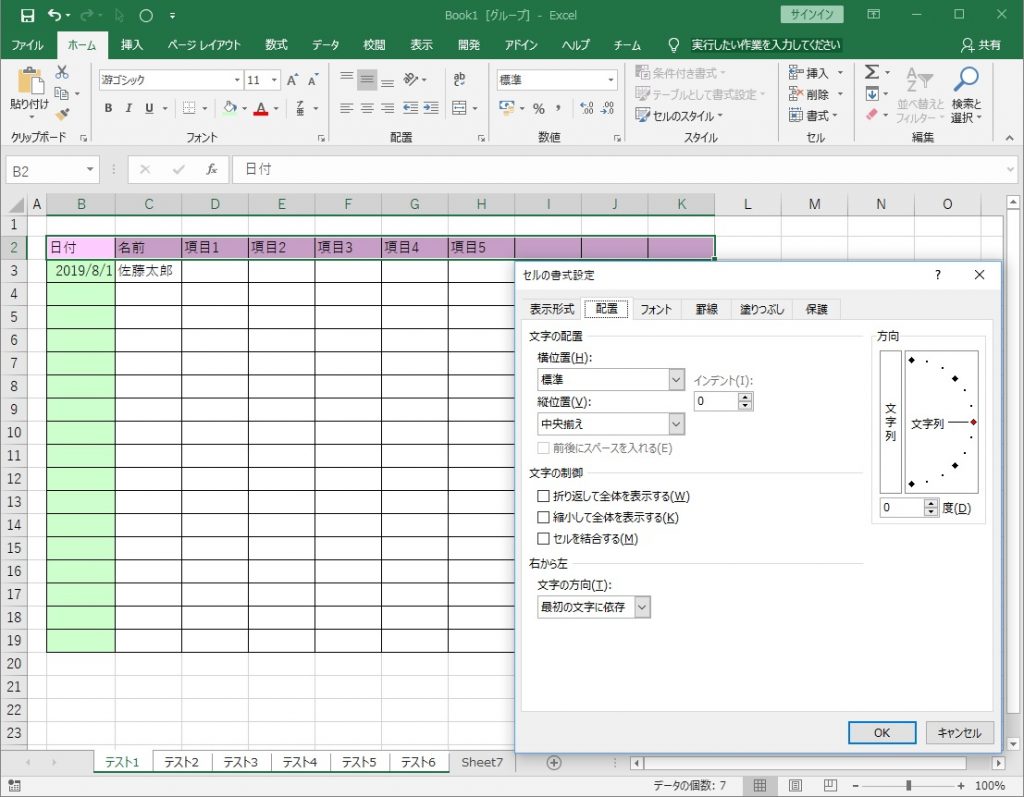Click the Increase Indent icon

click(x=431, y=108)
